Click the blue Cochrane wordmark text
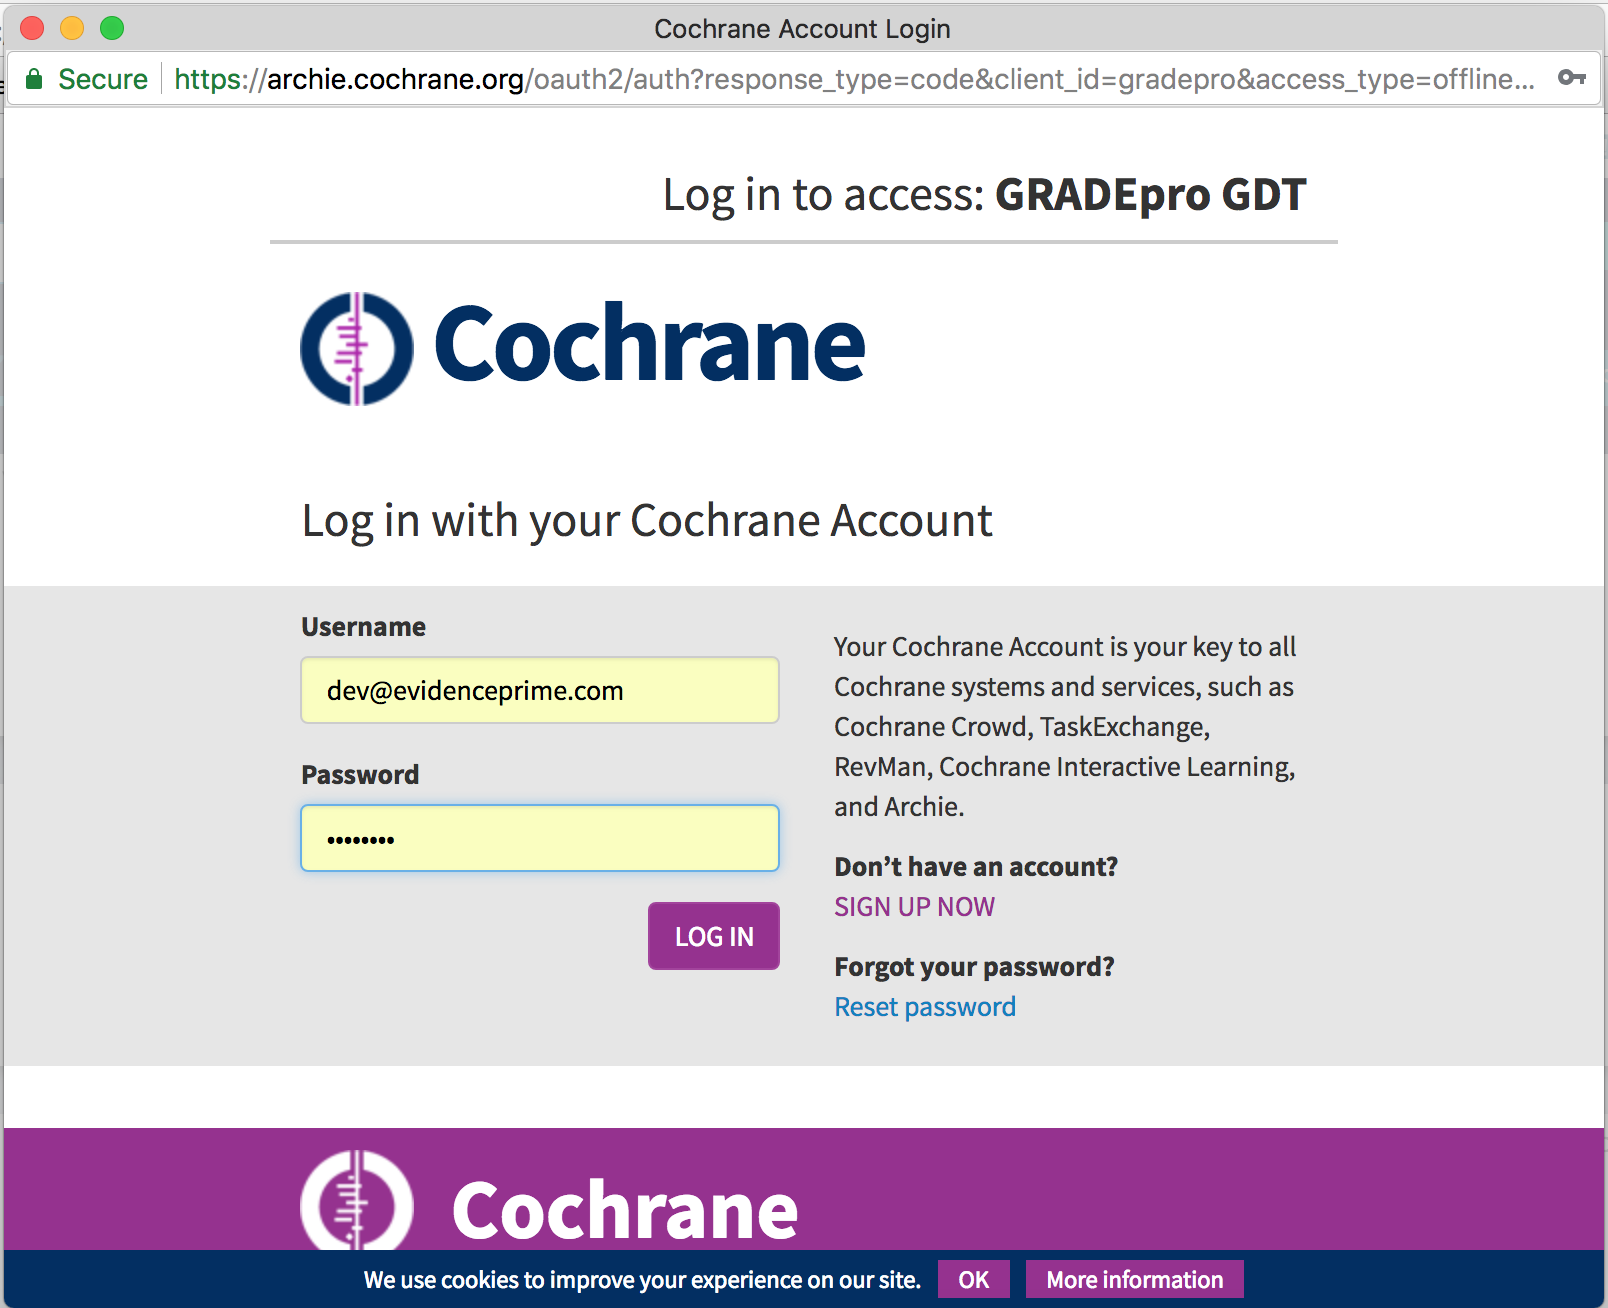The height and width of the screenshot is (1308, 1608). tap(650, 344)
